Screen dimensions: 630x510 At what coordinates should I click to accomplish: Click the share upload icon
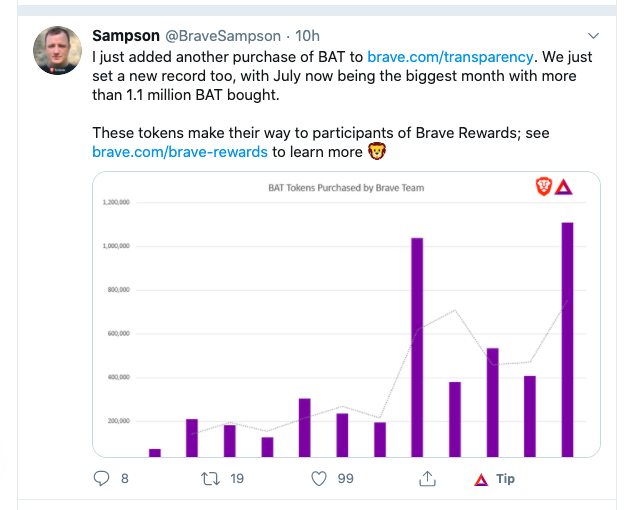pyautogui.click(x=427, y=478)
